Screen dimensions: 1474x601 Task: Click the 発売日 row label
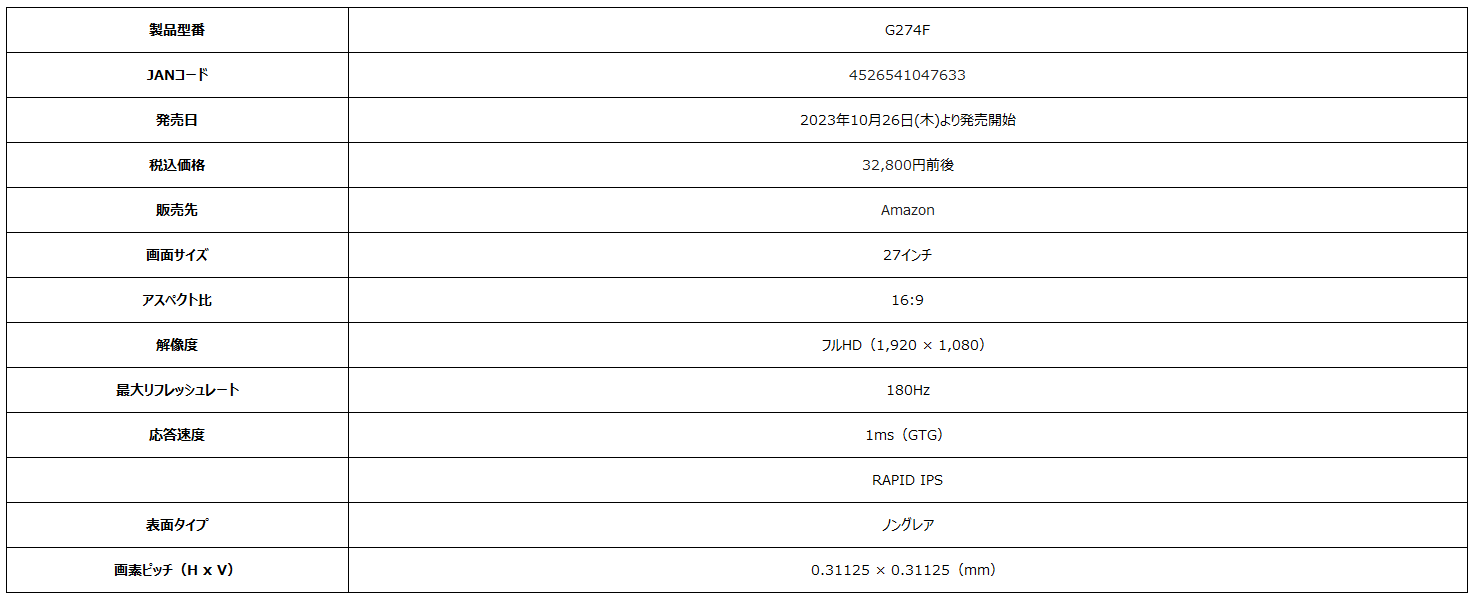click(177, 120)
